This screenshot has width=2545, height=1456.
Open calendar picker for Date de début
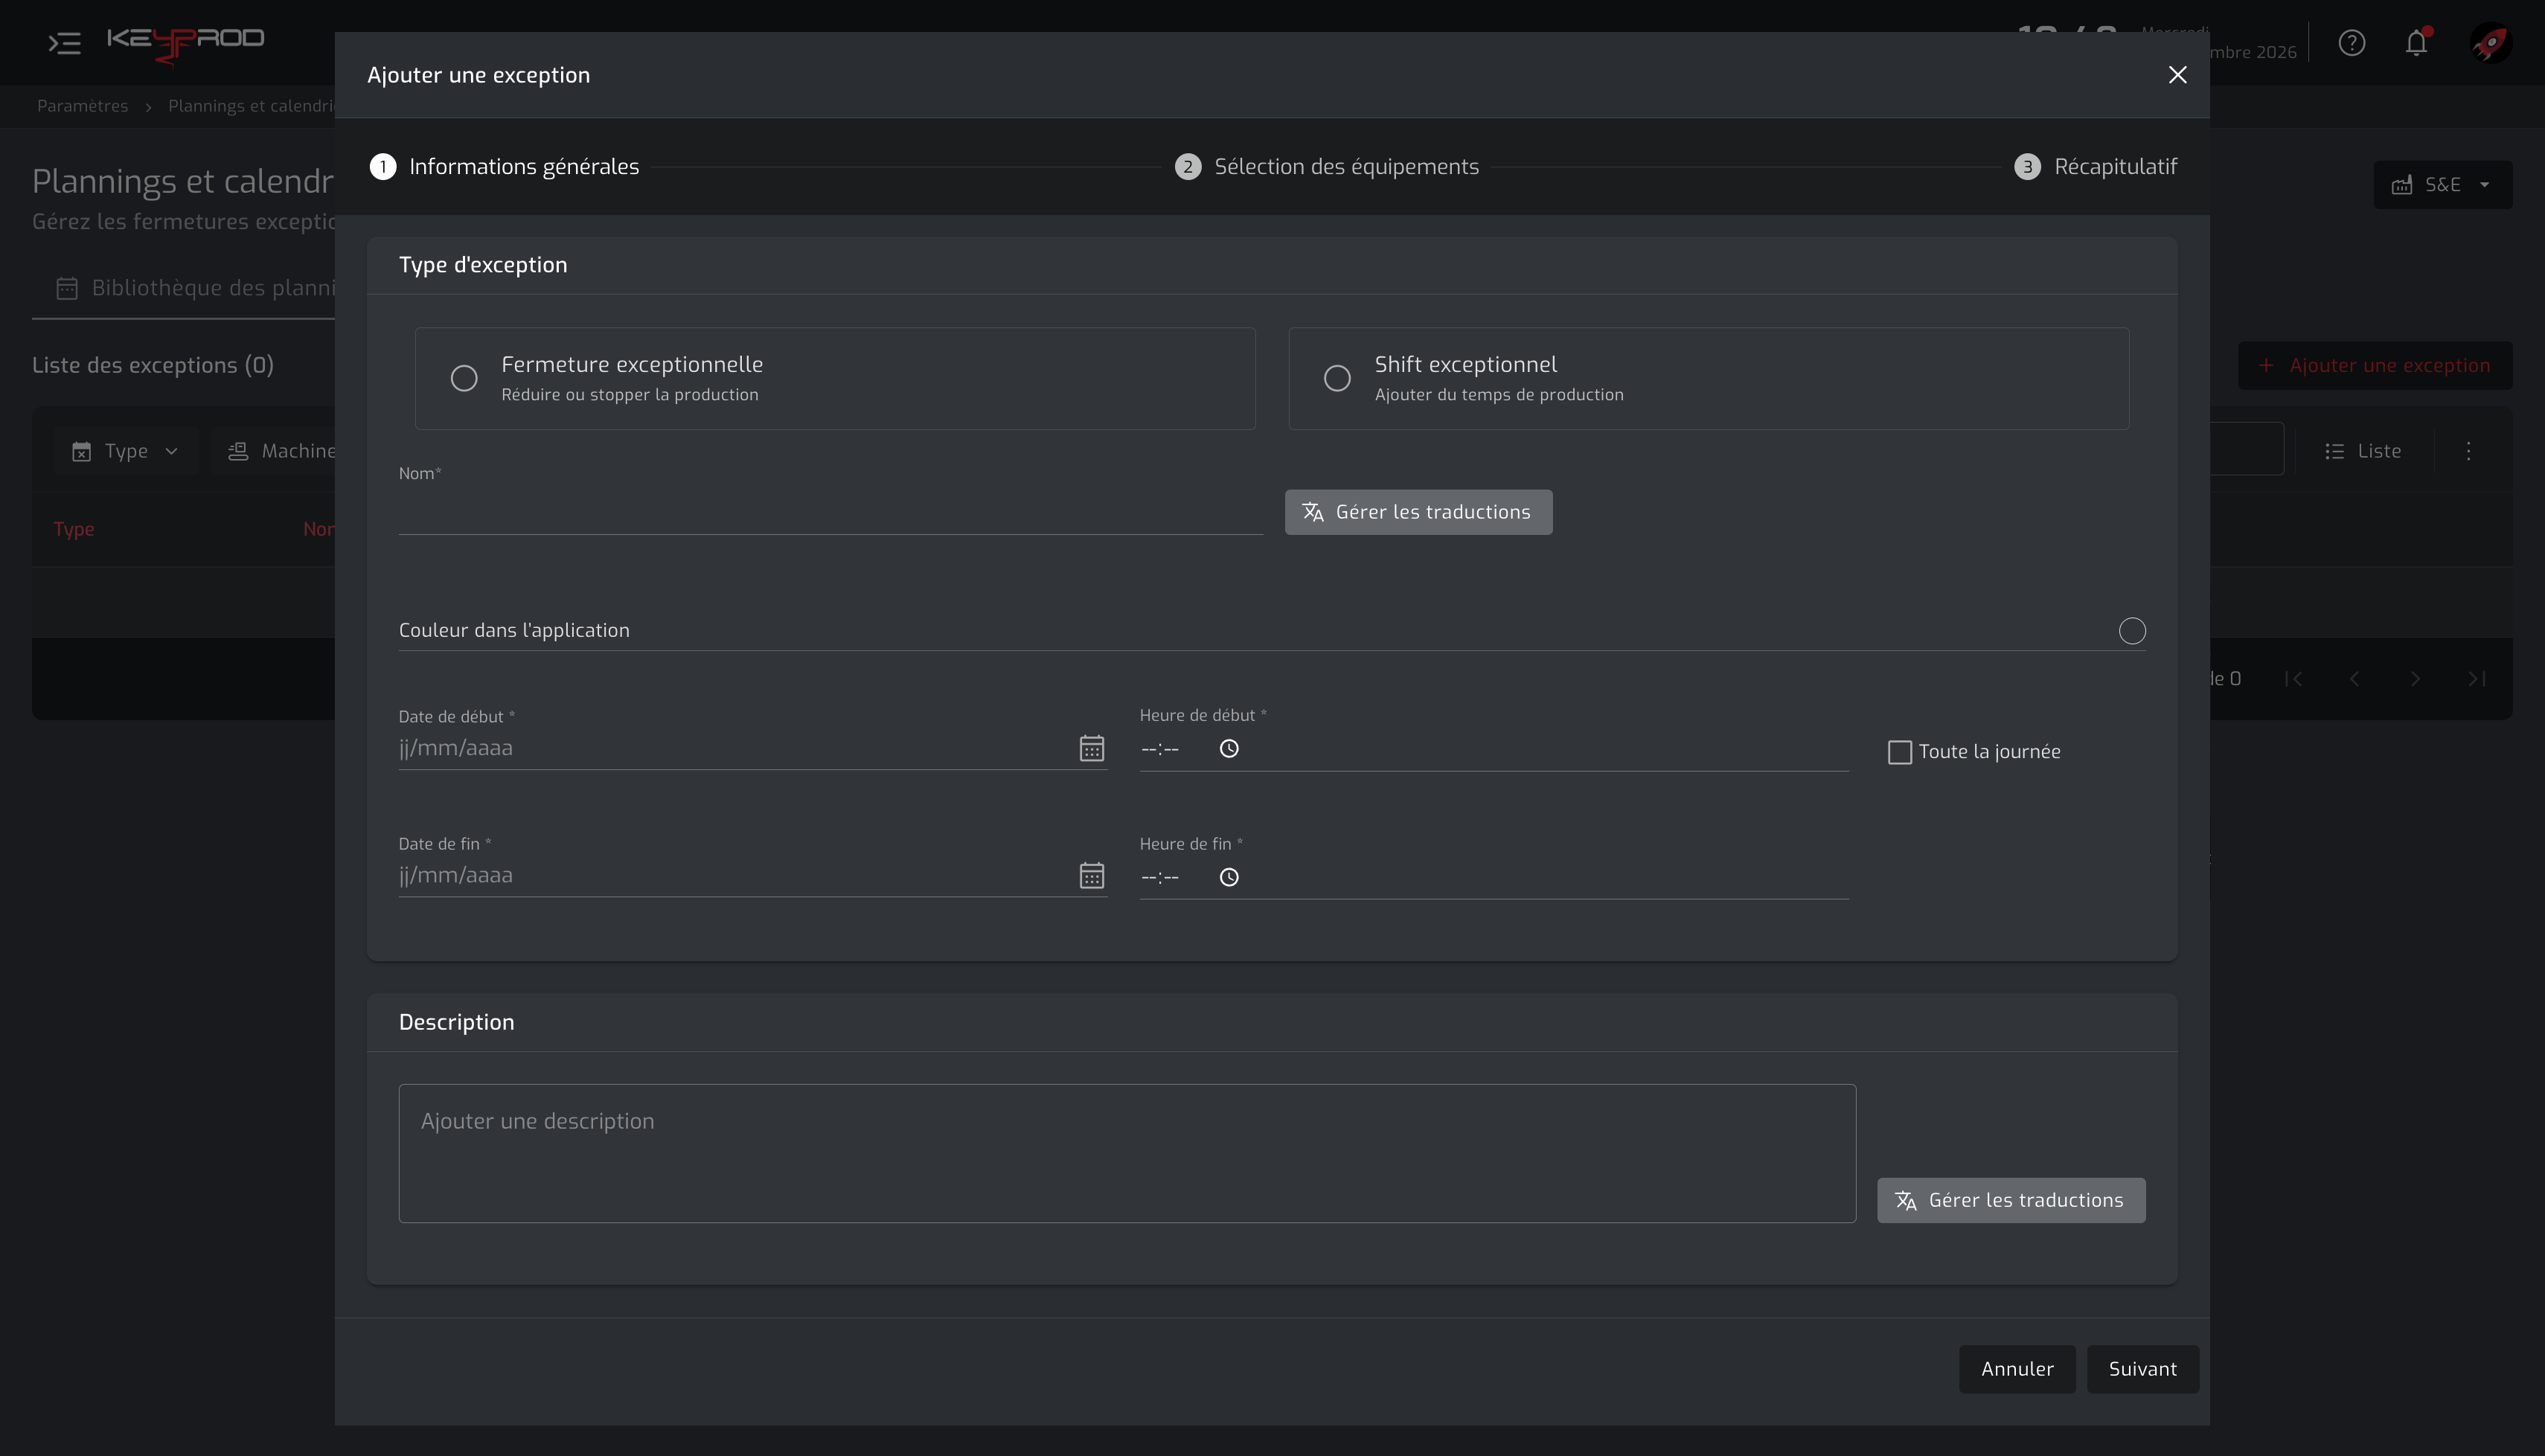coord(1092,748)
